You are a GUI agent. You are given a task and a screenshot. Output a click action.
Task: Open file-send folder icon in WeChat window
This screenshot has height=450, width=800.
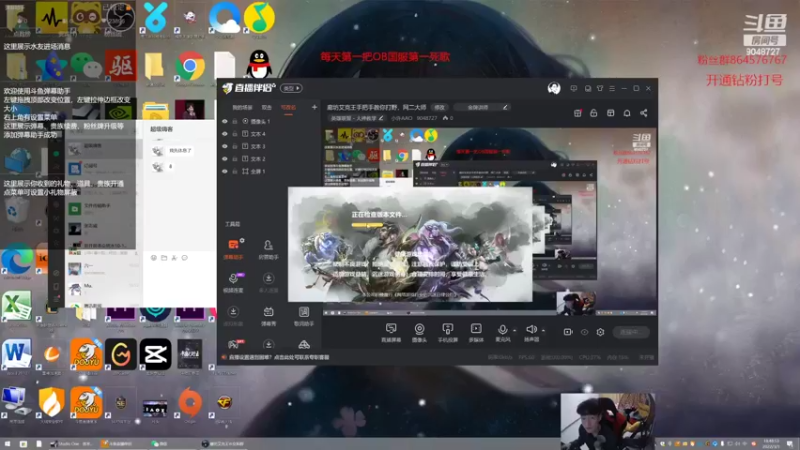(x=164, y=258)
